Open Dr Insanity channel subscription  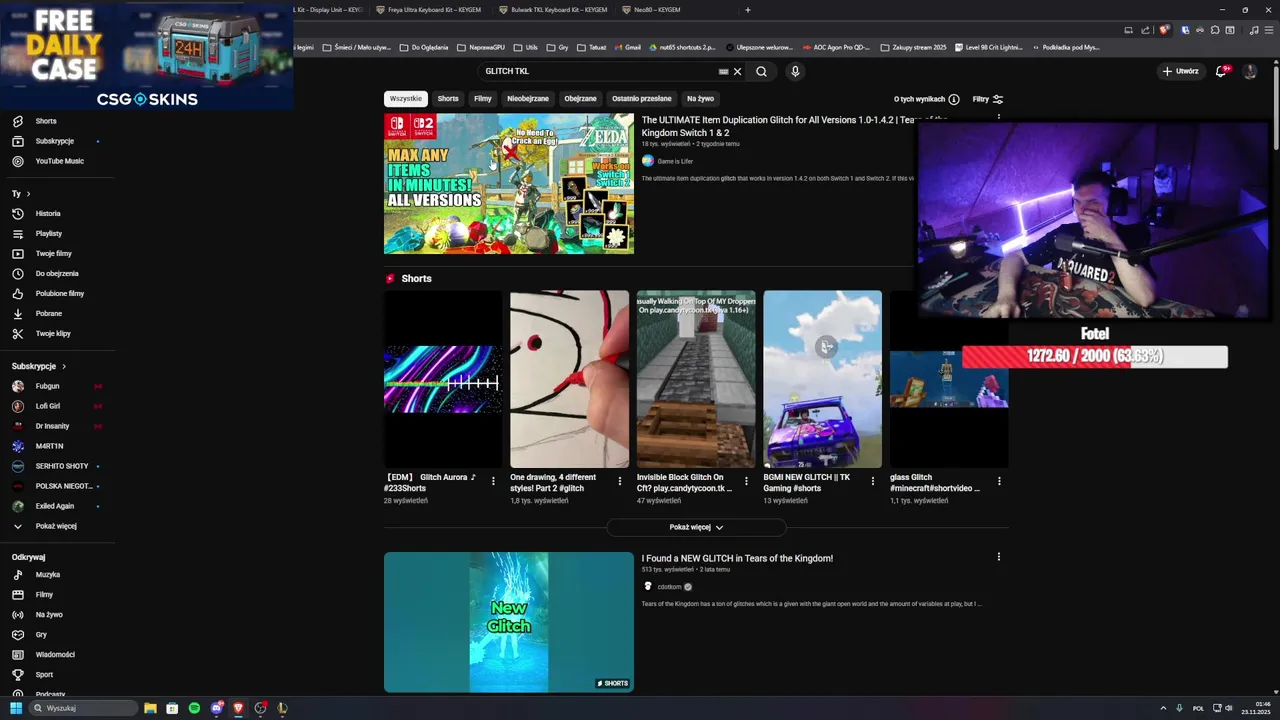(52, 426)
